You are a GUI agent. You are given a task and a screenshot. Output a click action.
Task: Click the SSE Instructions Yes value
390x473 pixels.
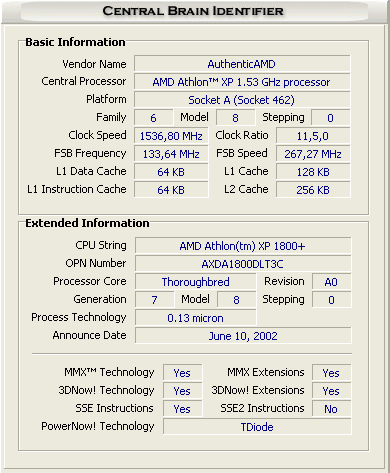click(182, 409)
